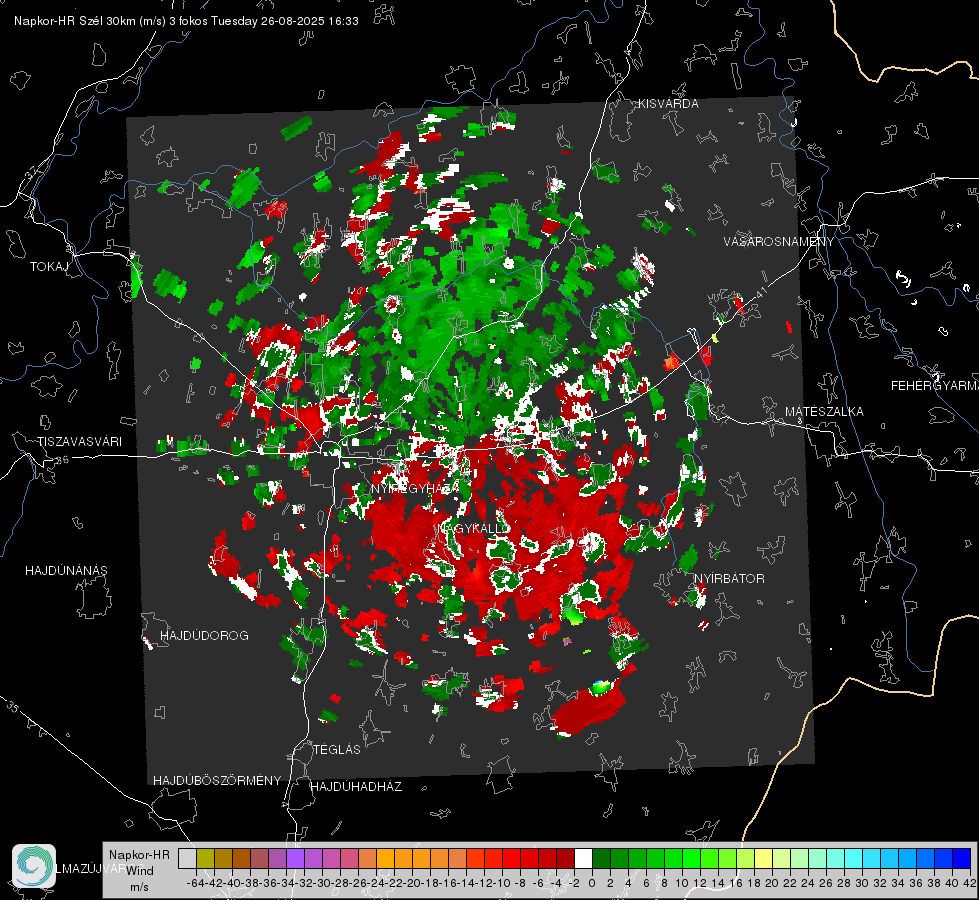Select the NAGYKÁLLÓ town label
Image resolution: width=979 pixels, height=900 pixels.
[x=473, y=528]
